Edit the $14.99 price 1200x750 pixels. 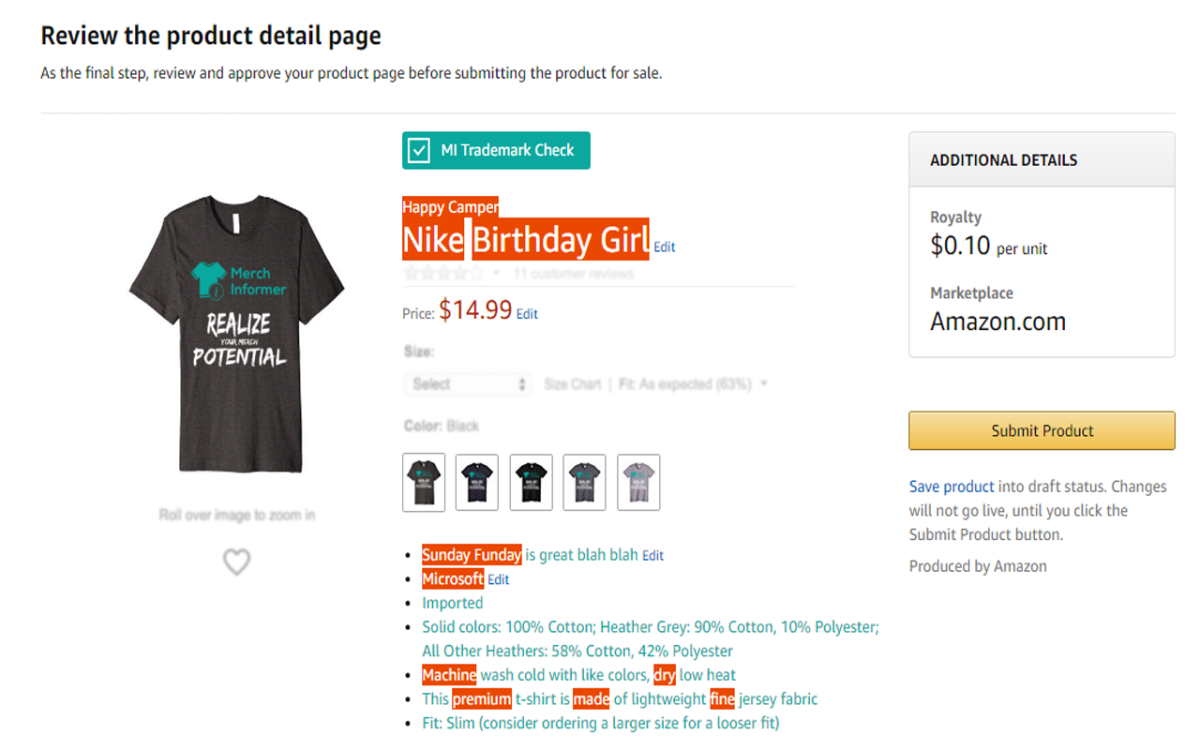coord(527,314)
